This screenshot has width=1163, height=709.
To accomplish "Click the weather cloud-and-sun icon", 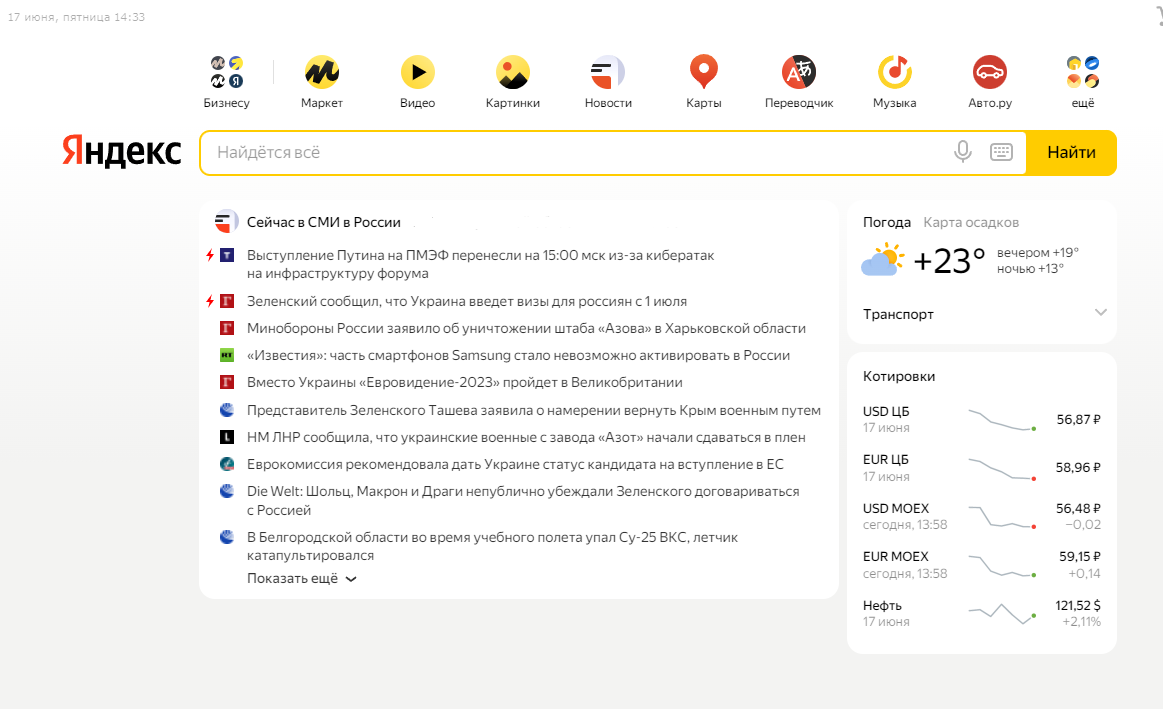I will click(x=883, y=260).
